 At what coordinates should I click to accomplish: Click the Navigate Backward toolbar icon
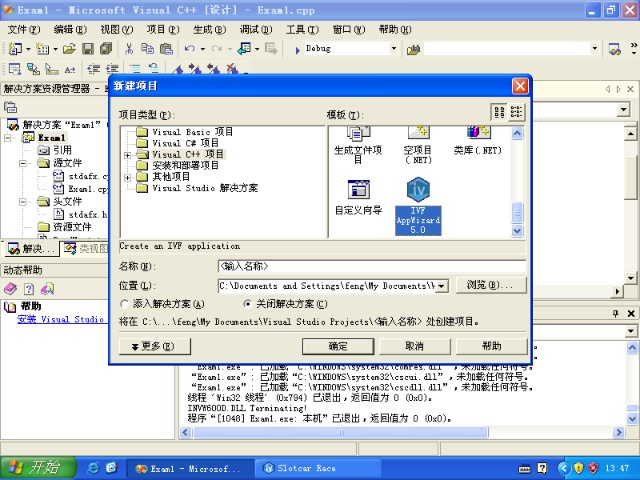tap(244, 49)
